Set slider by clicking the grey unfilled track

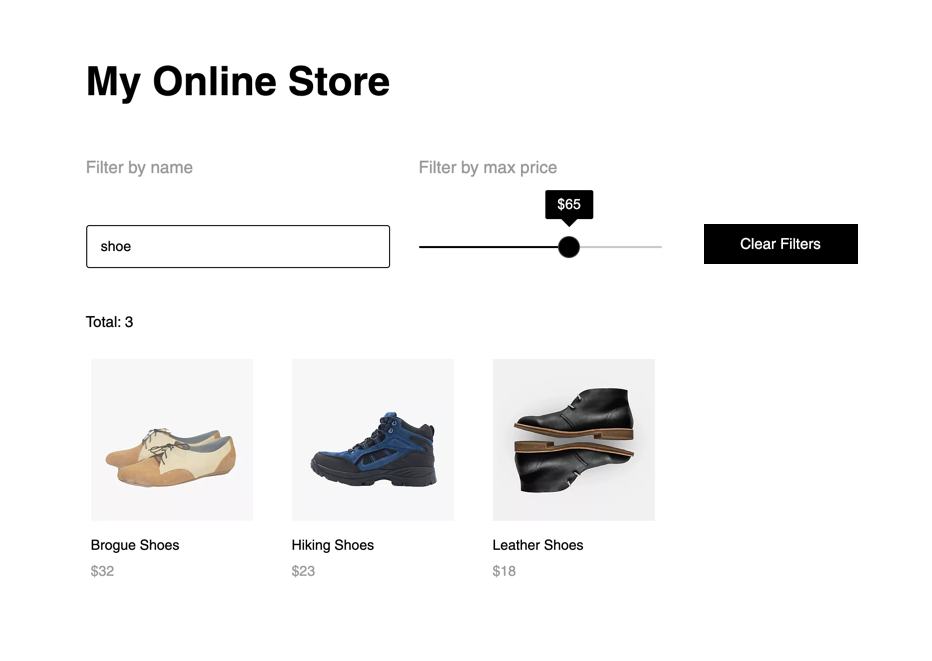coord(621,247)
